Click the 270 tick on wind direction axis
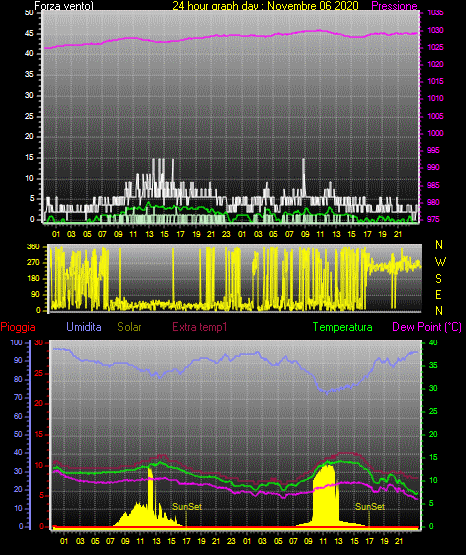This screenshot has height=555, width=466. coord(33,263)
